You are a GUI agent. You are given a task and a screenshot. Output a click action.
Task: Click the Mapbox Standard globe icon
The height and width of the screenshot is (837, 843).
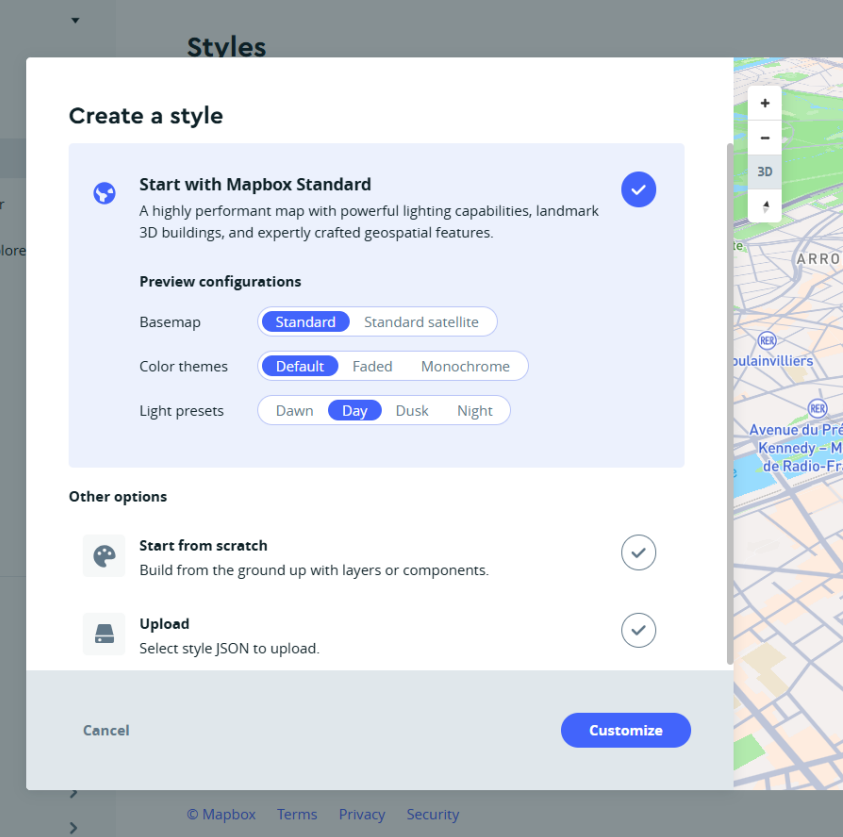click(x=104, y=193)
